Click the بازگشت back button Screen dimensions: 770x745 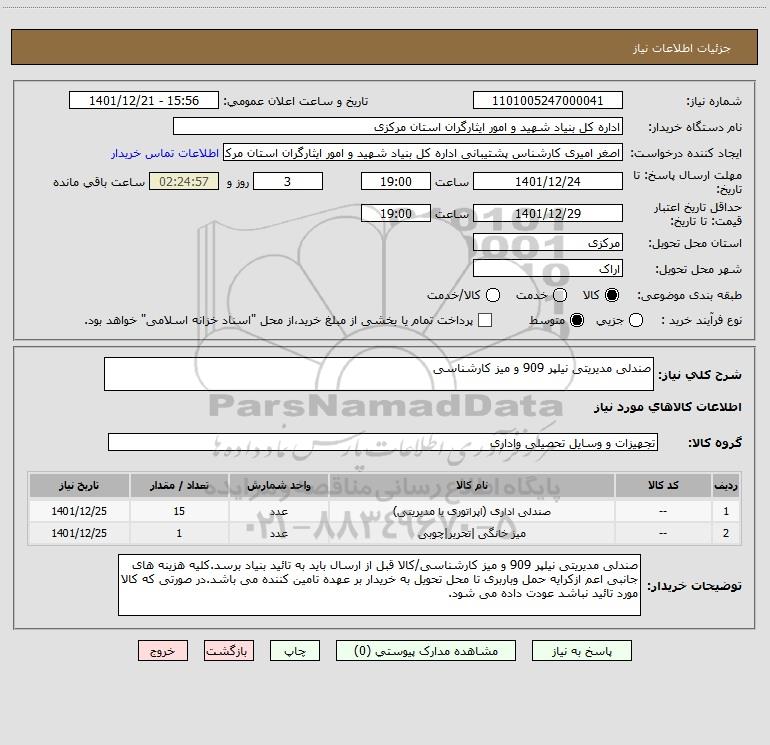click(229, 651)
